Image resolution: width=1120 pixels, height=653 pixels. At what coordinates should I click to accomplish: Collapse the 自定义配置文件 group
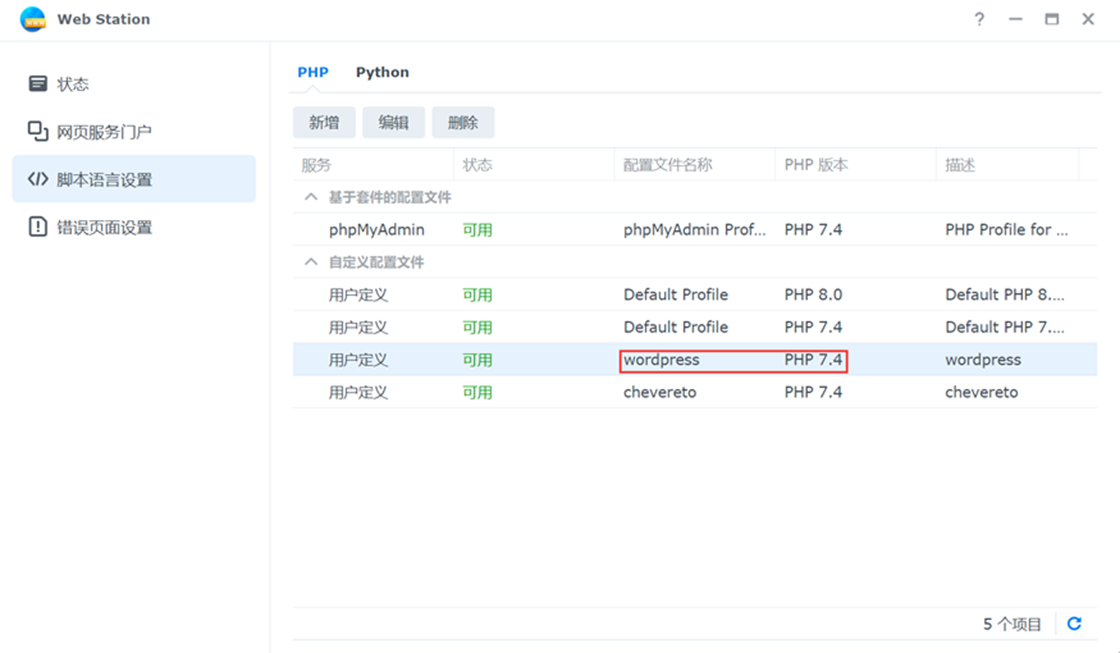click(311, 262)
